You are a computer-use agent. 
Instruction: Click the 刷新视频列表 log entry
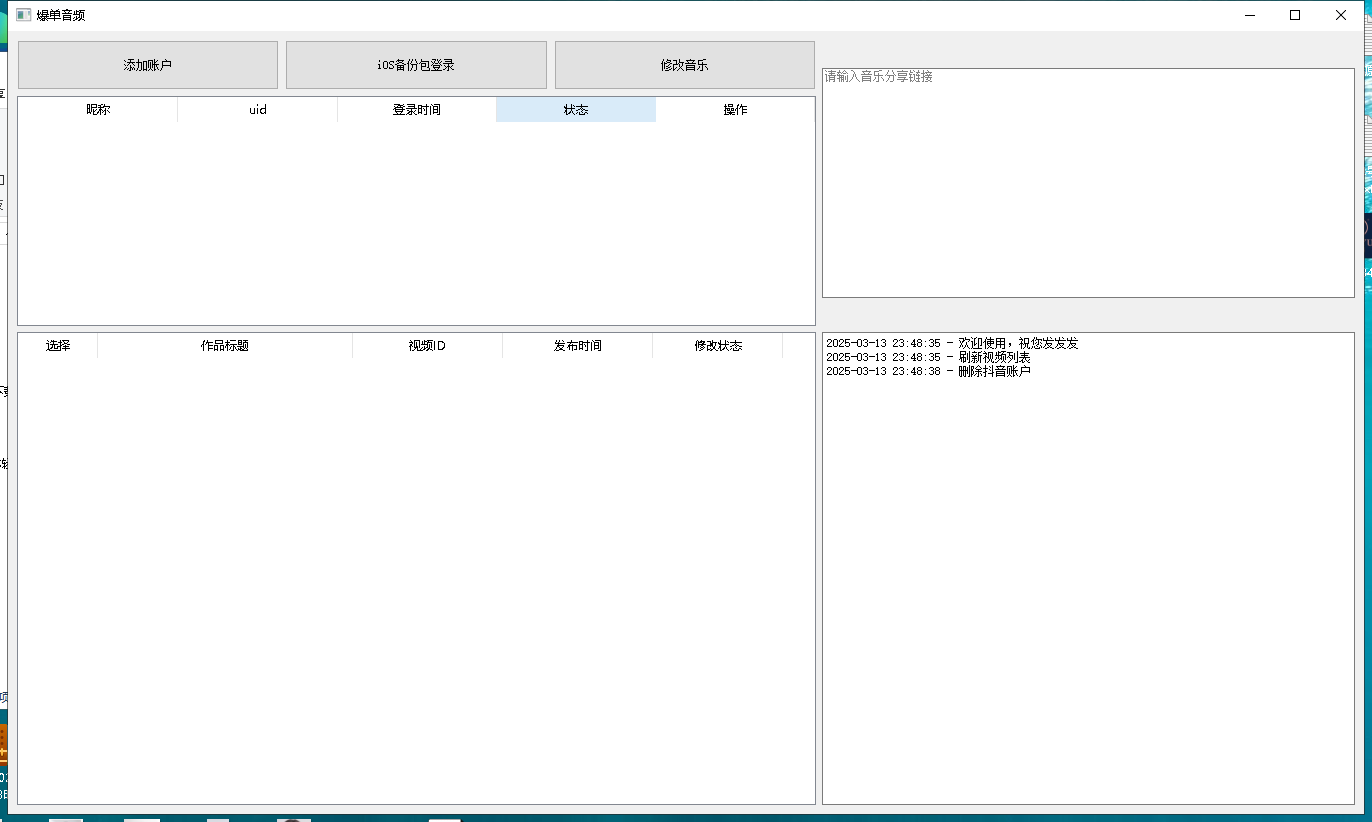(928, 357)
